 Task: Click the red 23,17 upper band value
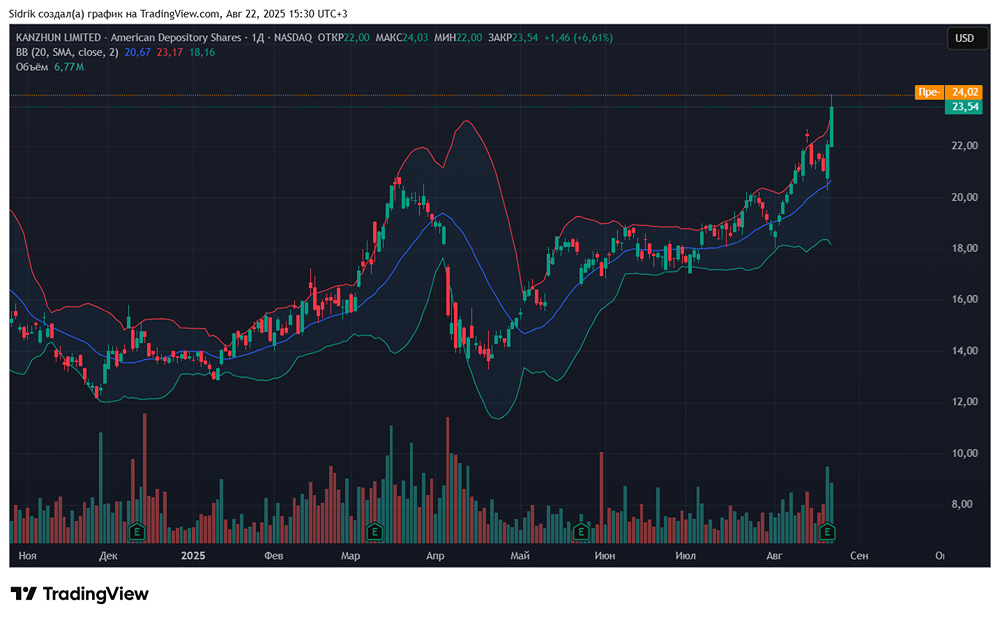[170, 52]
